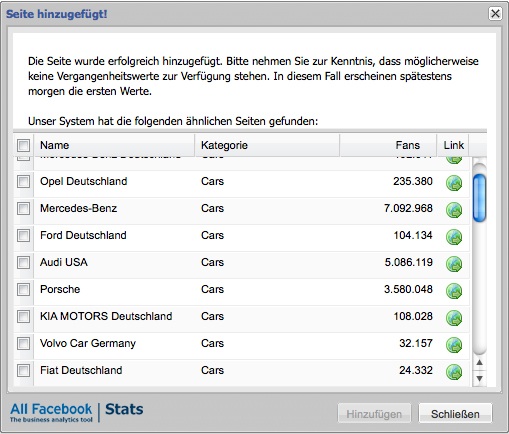Screen dimensions: 509x434
Task: Check the KIA MOTORS Deutschland row checkbox
Action: (23, 316)
